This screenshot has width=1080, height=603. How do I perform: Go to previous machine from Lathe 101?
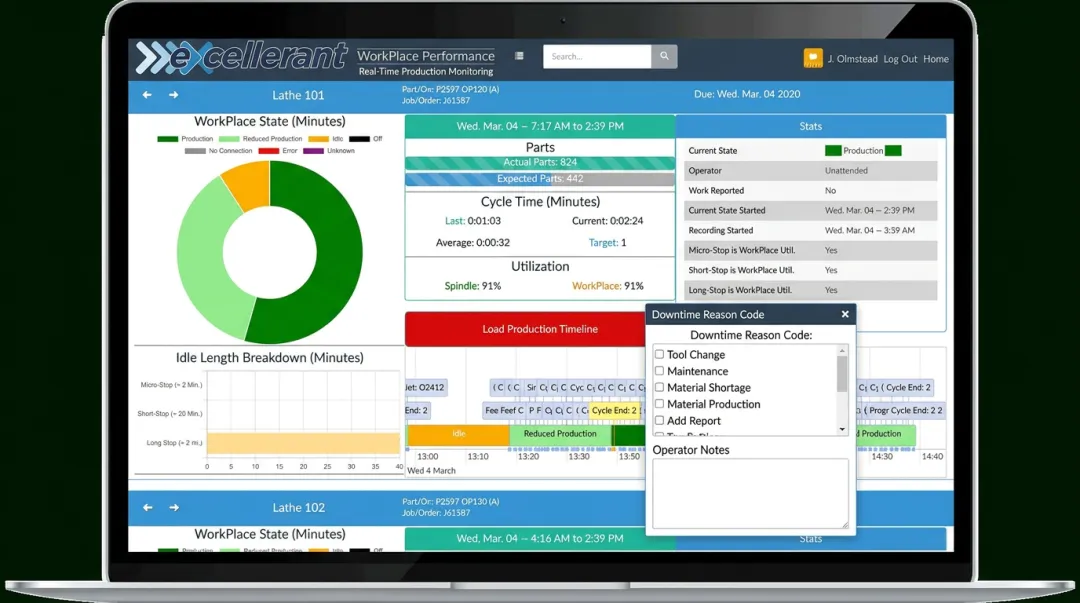pos(147,94)
